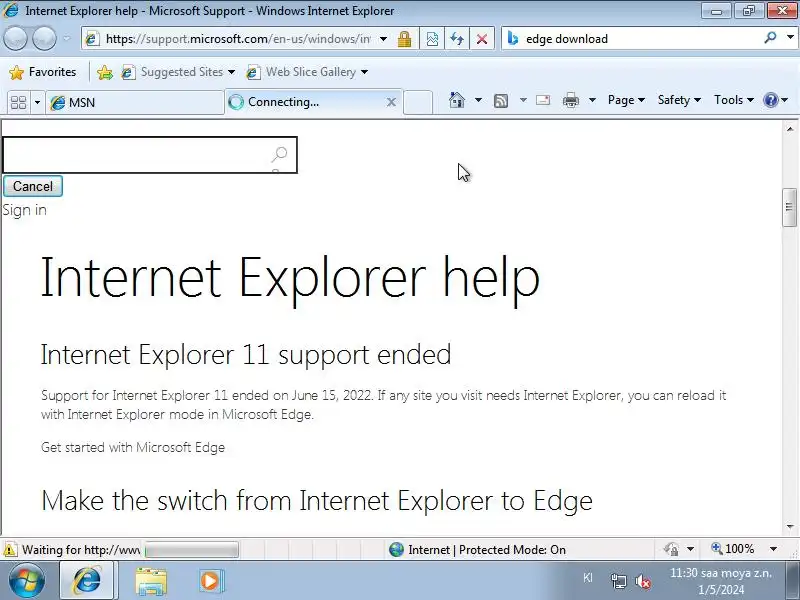Screen dimensions: 800x600
Task: Open the recent pages dropdown arrow
Action: 67,39
